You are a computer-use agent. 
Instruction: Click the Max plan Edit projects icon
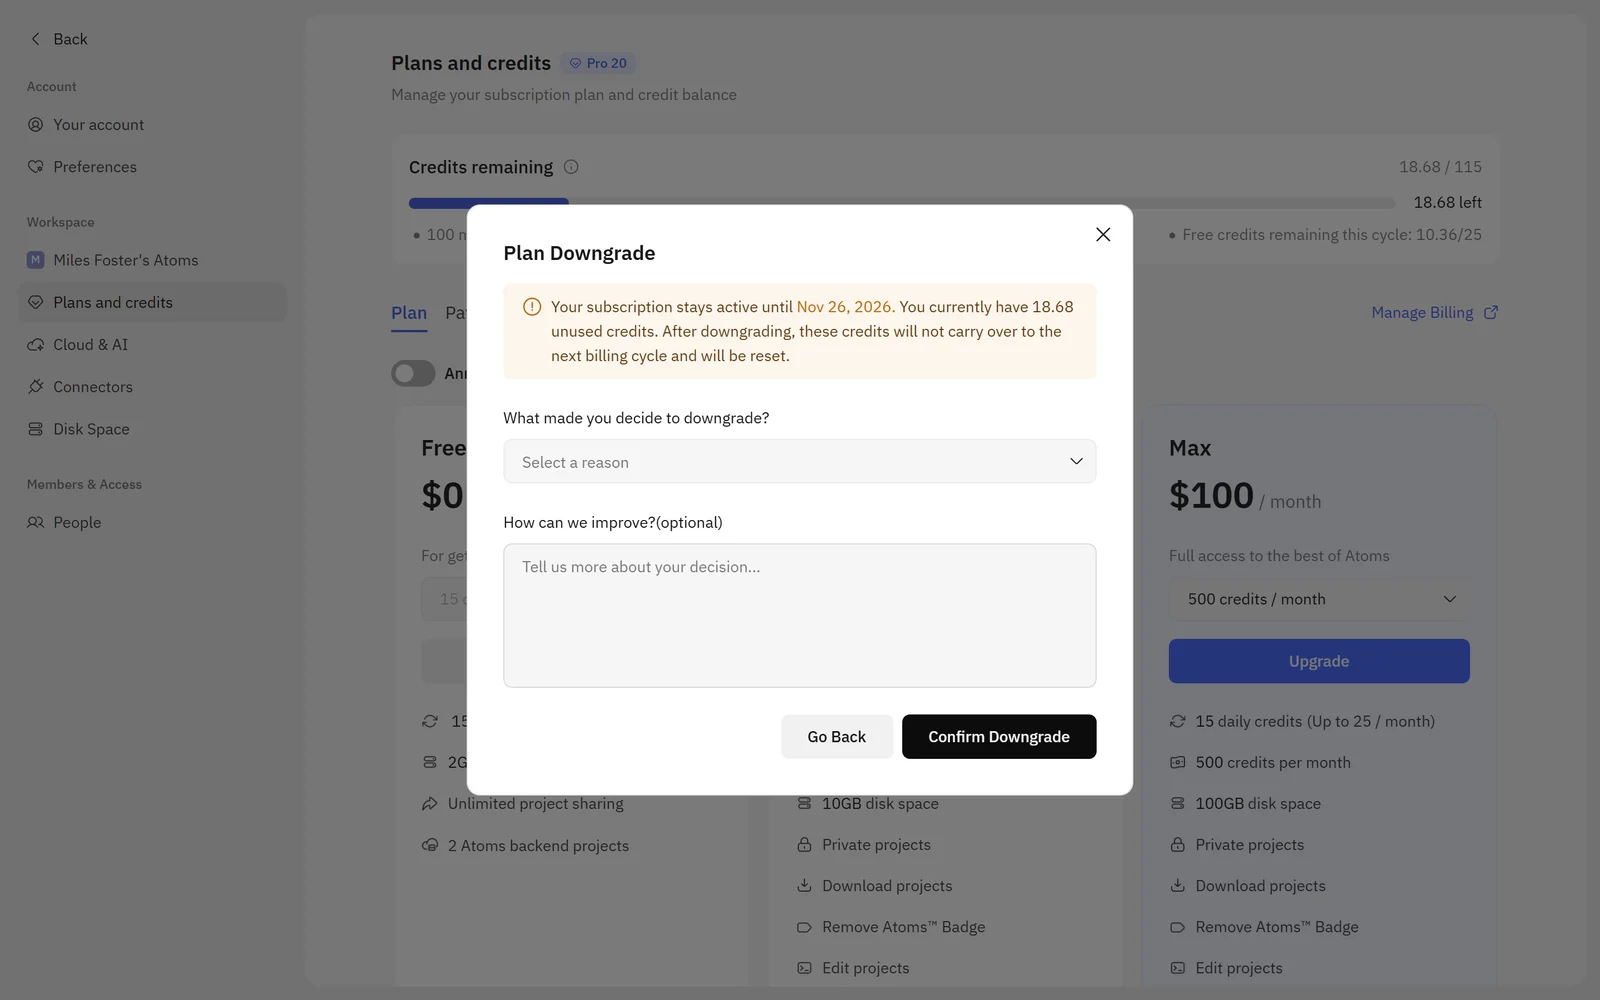coord(1178,968)
